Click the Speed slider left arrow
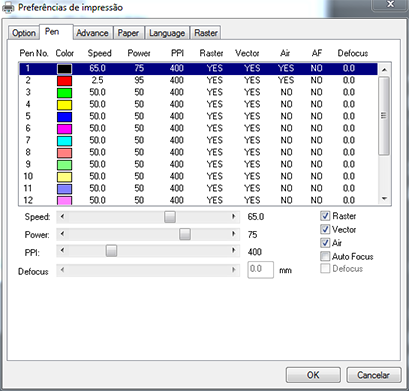This screenshot has height=391, width=409. point(62,217)
